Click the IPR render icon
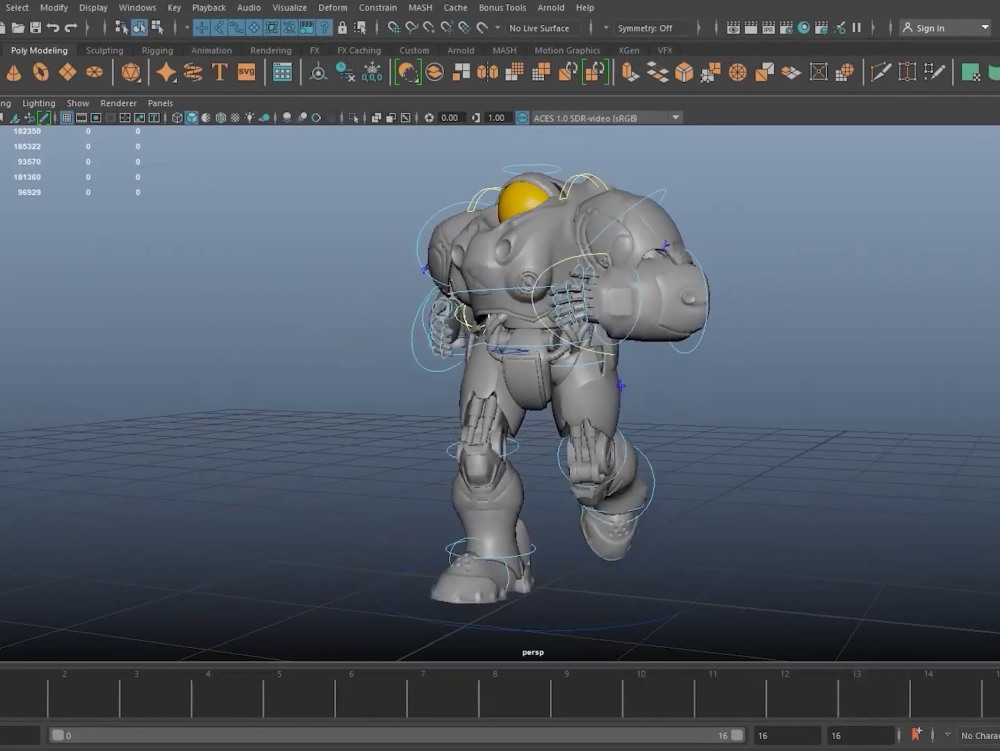Viewport: 1000px width, 751px height. tap(768, 28)
